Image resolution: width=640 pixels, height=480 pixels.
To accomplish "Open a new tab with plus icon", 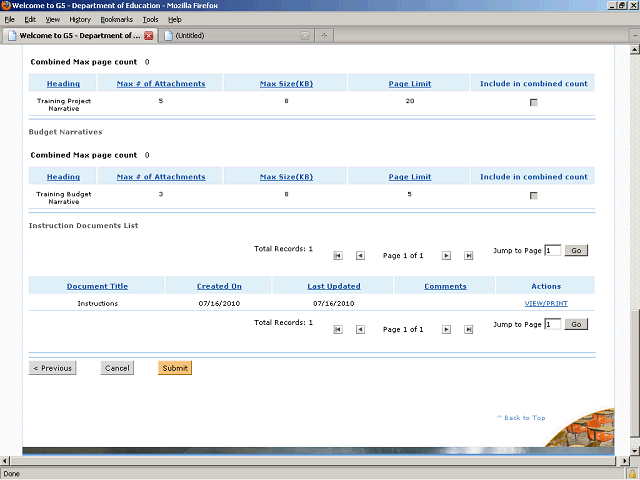I will pyautogui.click(x=324, y=36).
